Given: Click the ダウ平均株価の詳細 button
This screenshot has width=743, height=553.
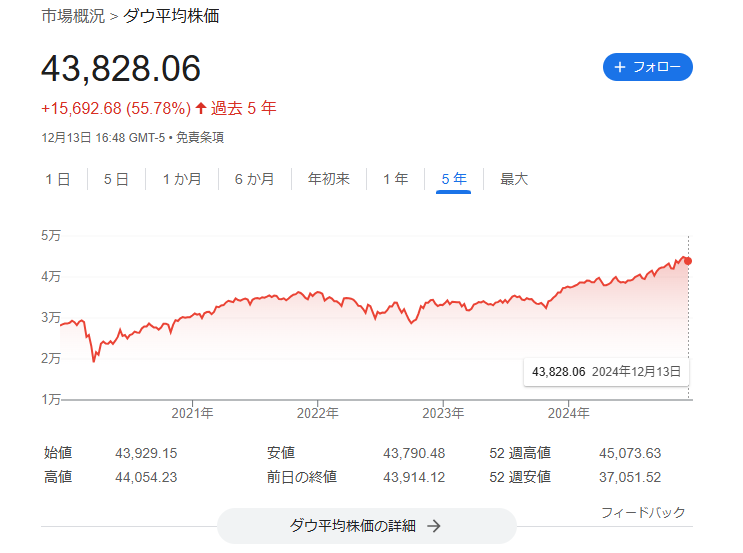Looking at the screenshot, I should 366,526.
